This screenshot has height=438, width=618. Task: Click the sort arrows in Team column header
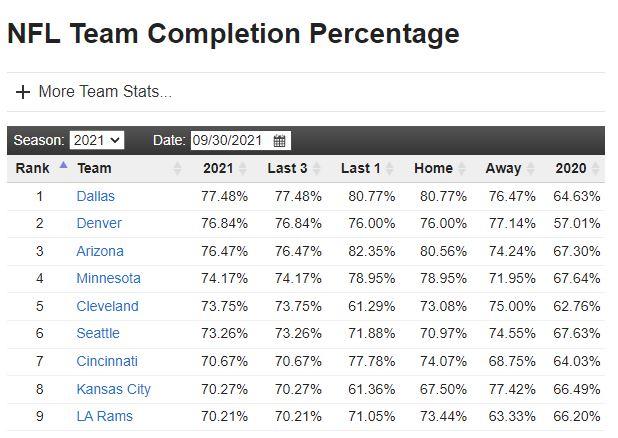point(178,169)
